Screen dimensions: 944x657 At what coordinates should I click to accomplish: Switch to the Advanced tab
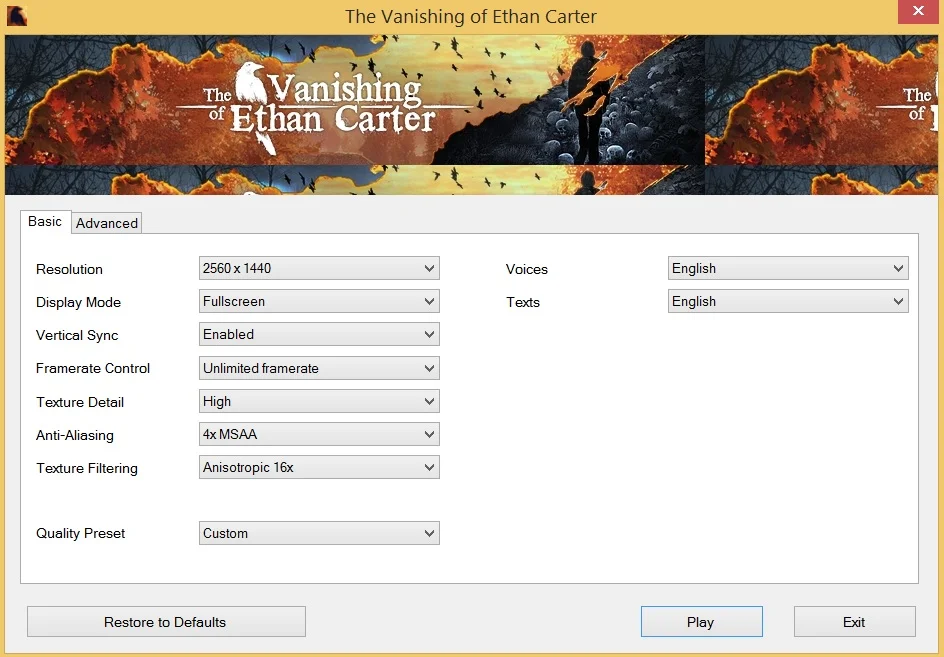[107, 223]
